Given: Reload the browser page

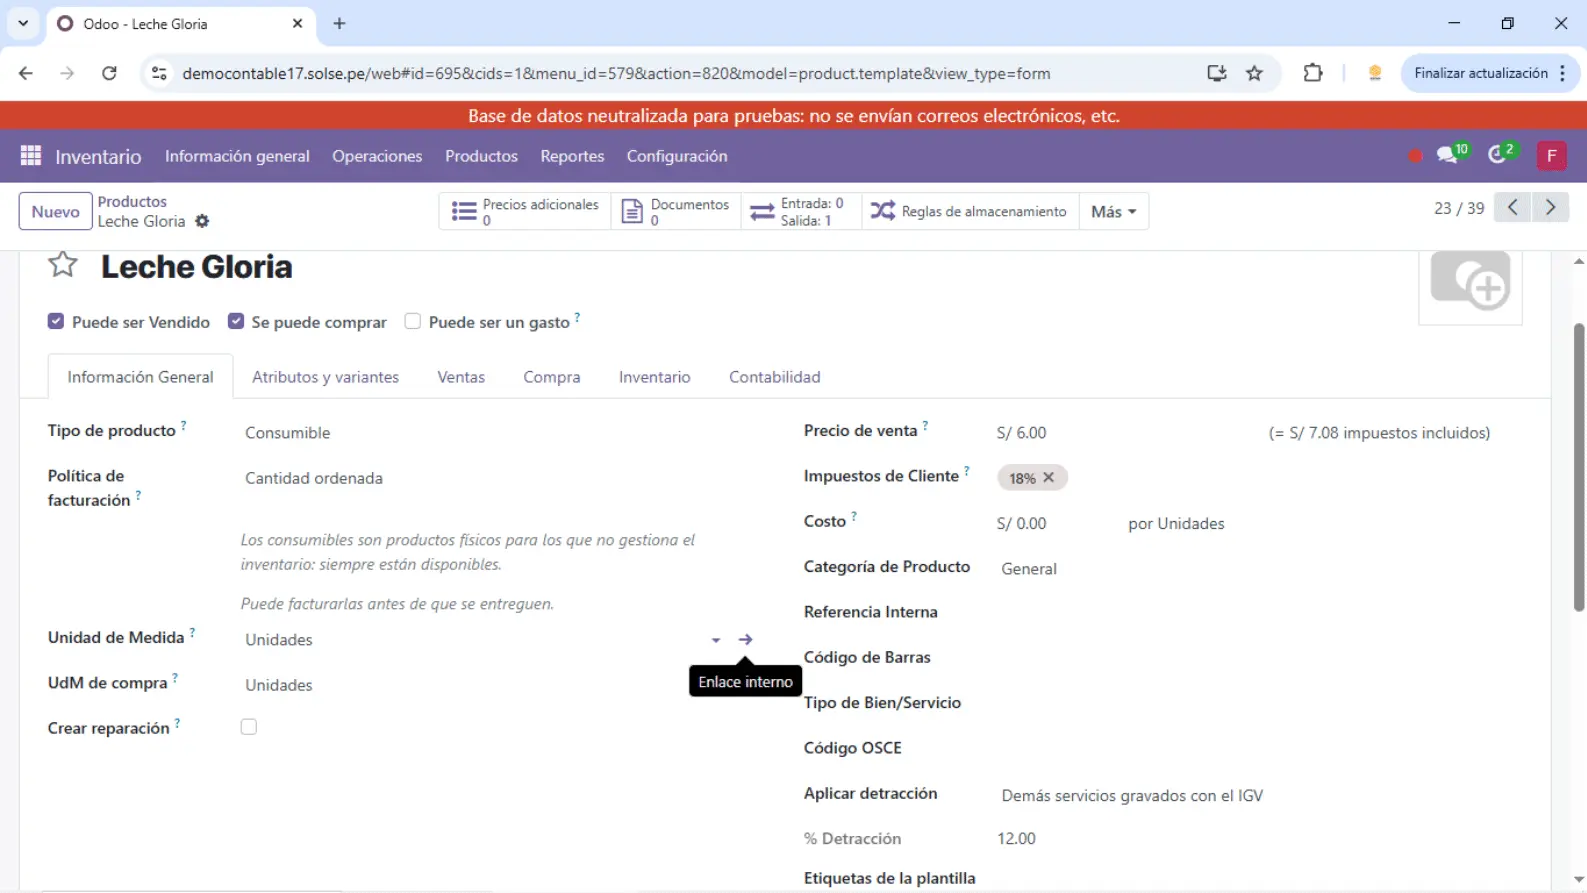Looking at the screenshot, I should (x=109, y=73).
